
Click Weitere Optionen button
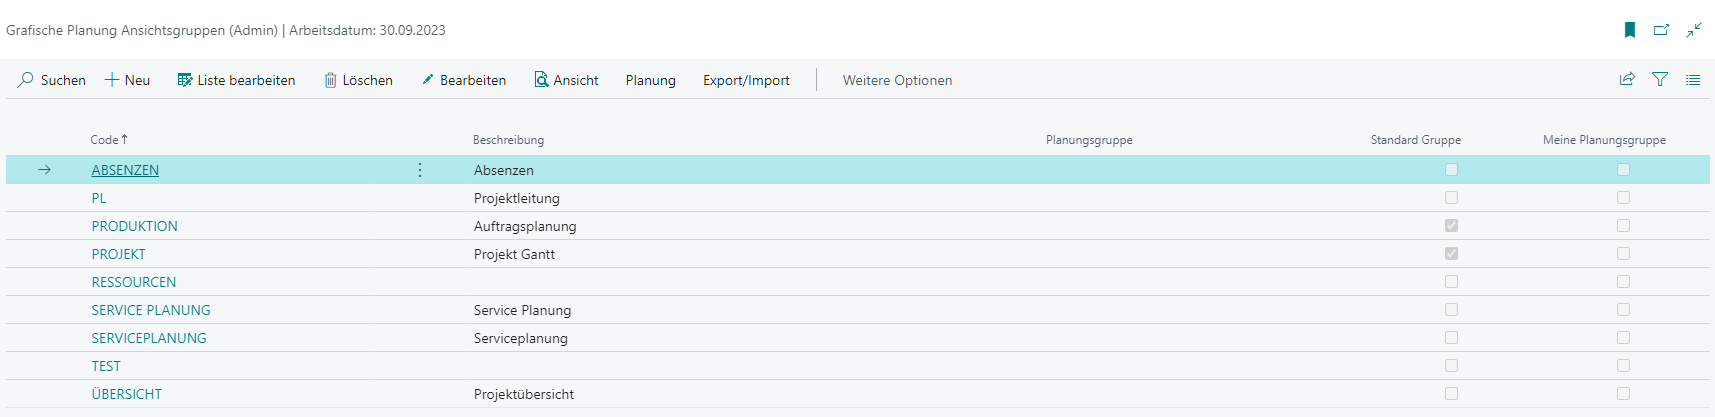point(897,80)
